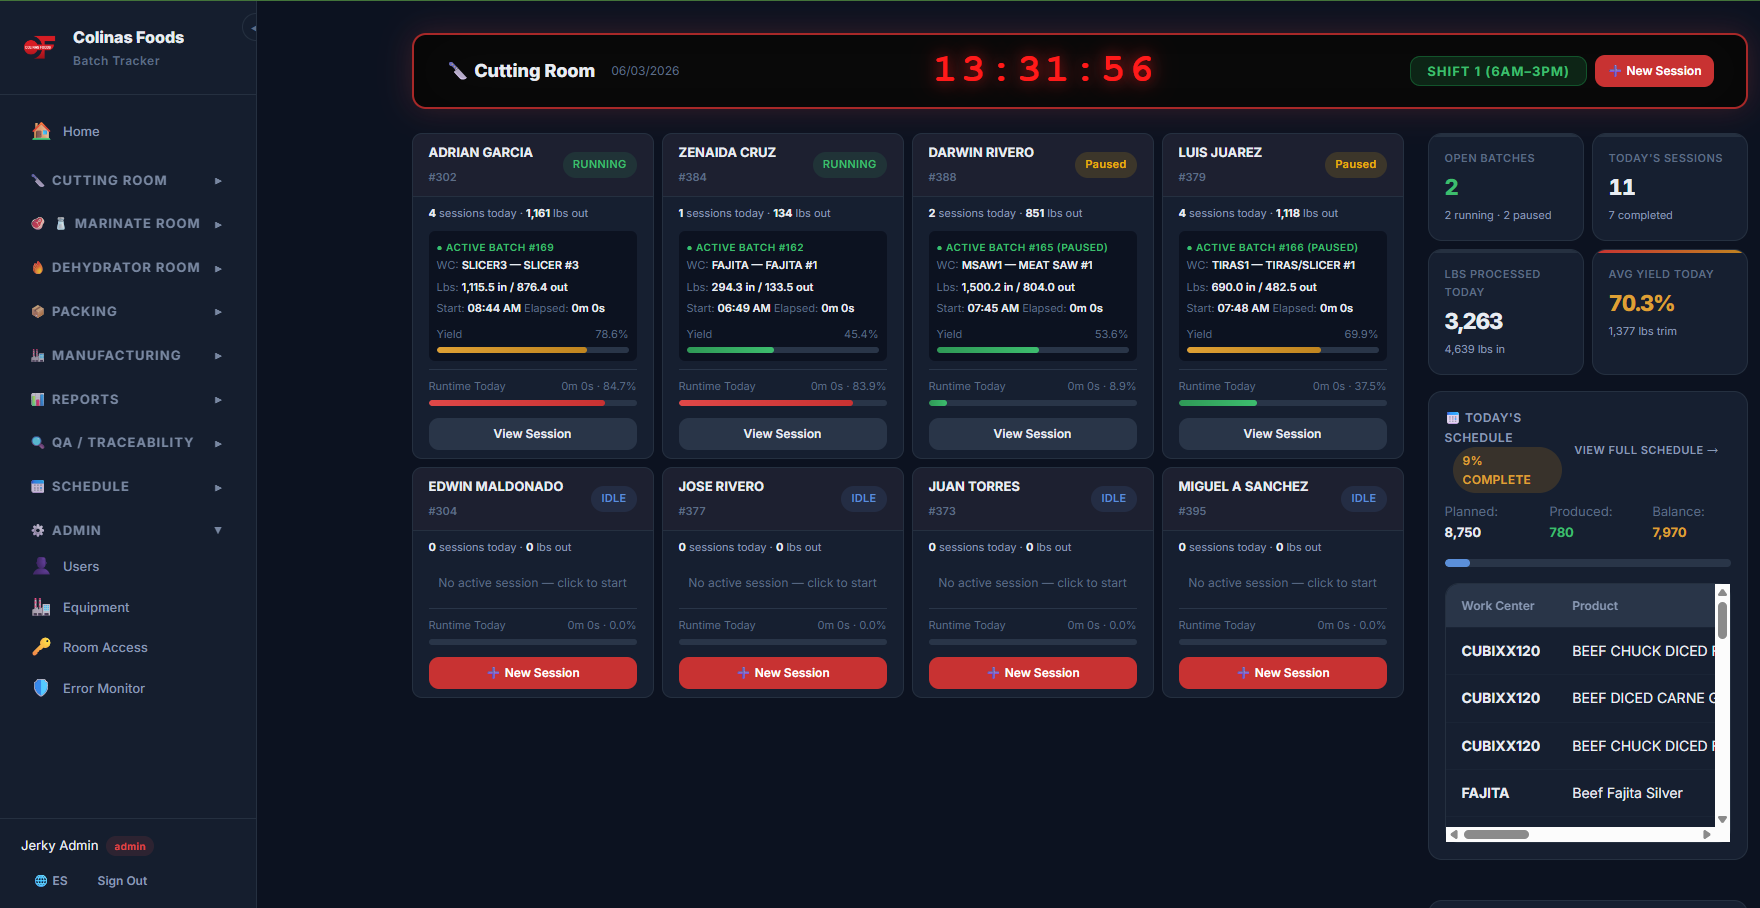
Task: Expand the Reports menu arrow
Action: point(218,400)
